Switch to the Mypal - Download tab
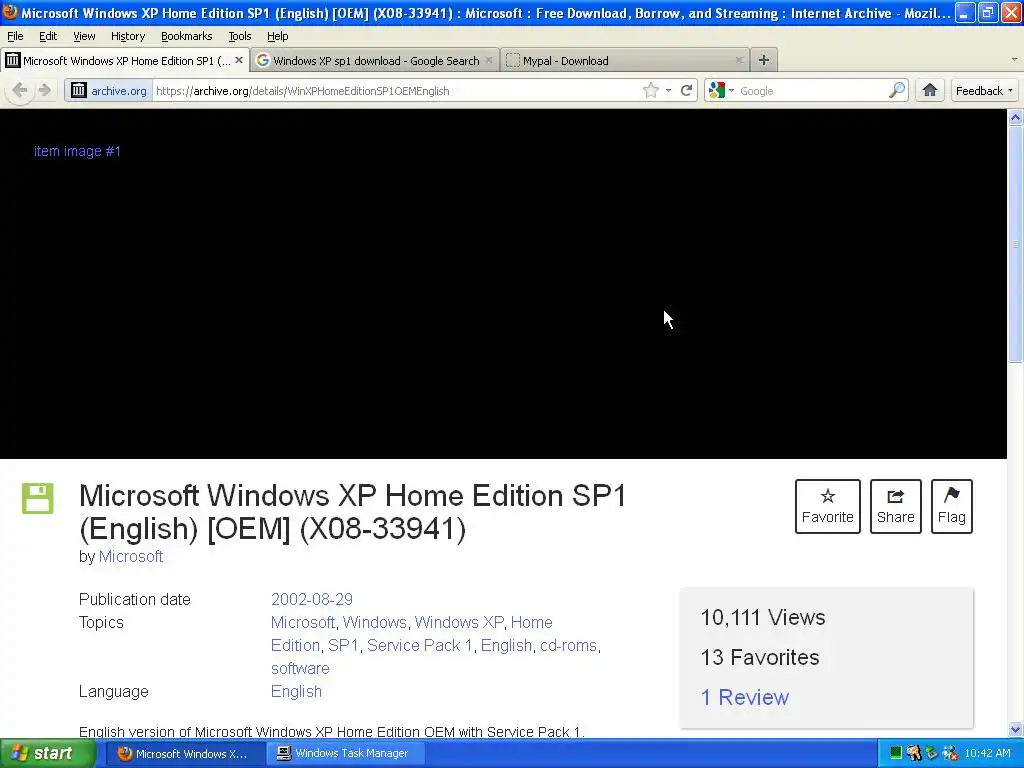This screenshot has width=1024, height=768. (625, 60)
